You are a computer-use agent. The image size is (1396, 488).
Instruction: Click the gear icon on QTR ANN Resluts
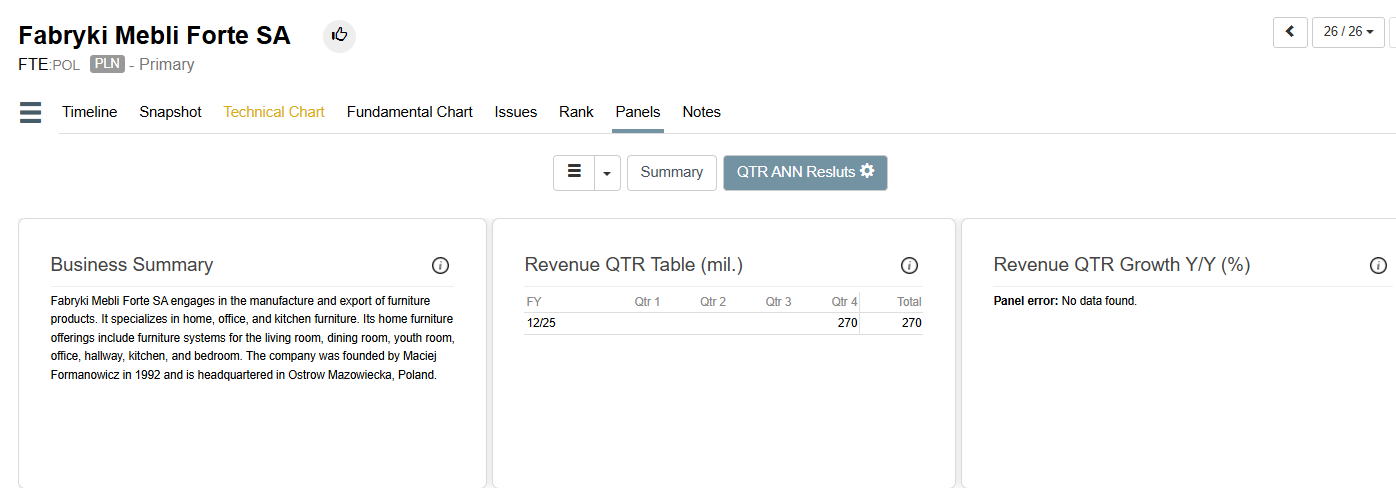tap(867, 171)
